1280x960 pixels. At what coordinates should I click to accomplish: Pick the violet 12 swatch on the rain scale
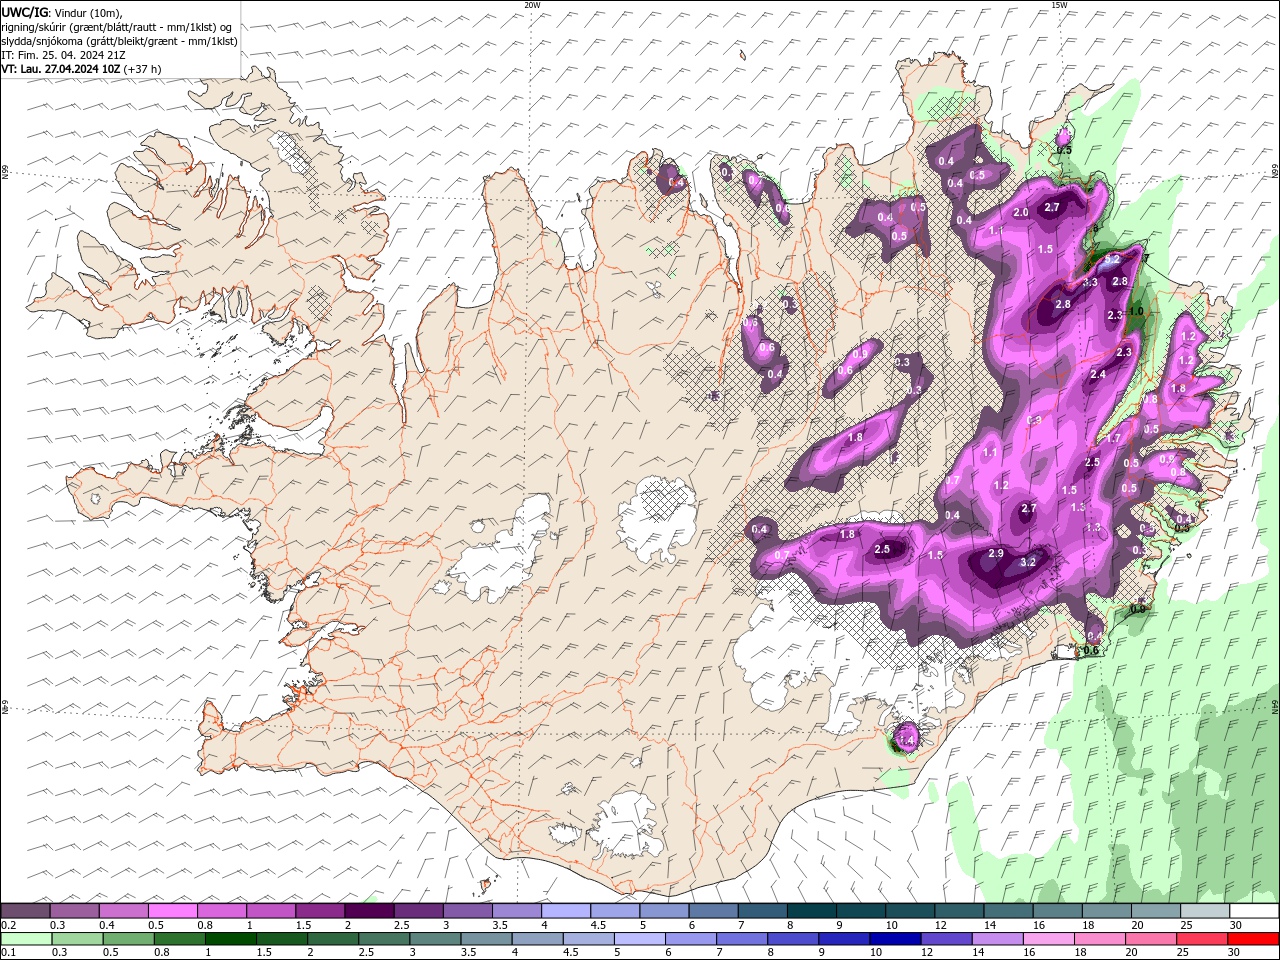pos(945,939)
